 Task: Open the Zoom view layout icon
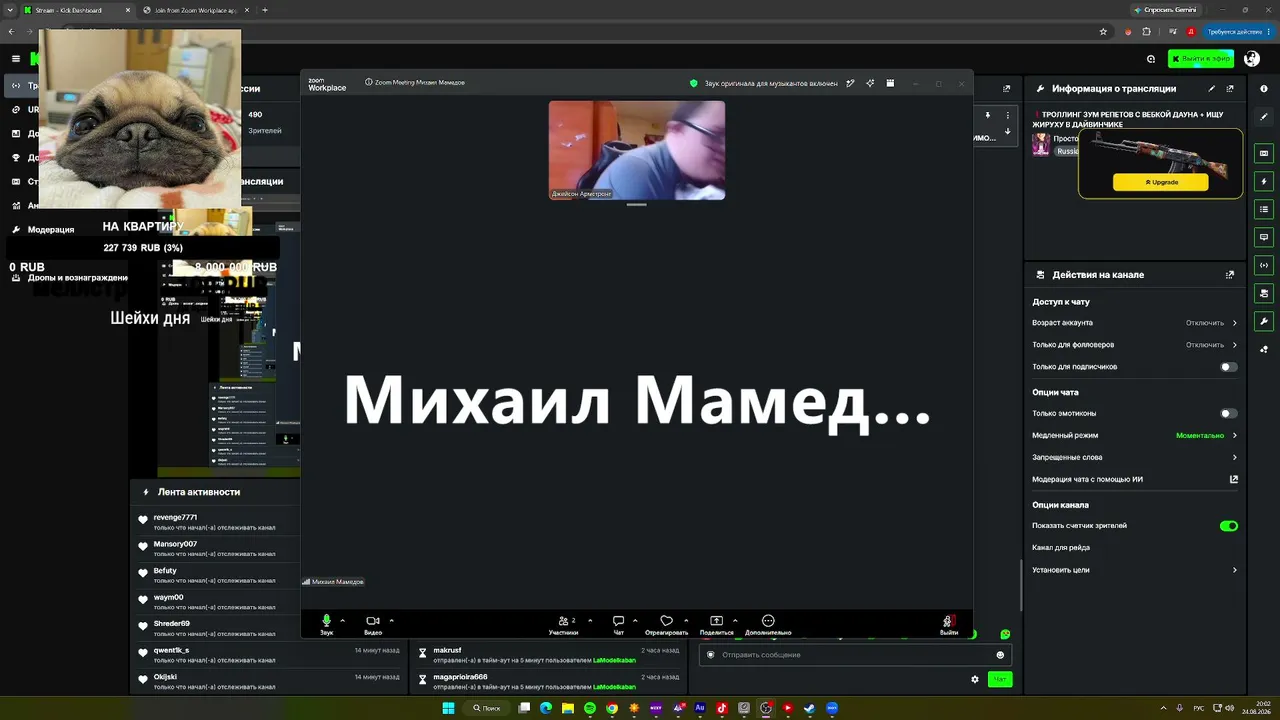coord(890,83)
